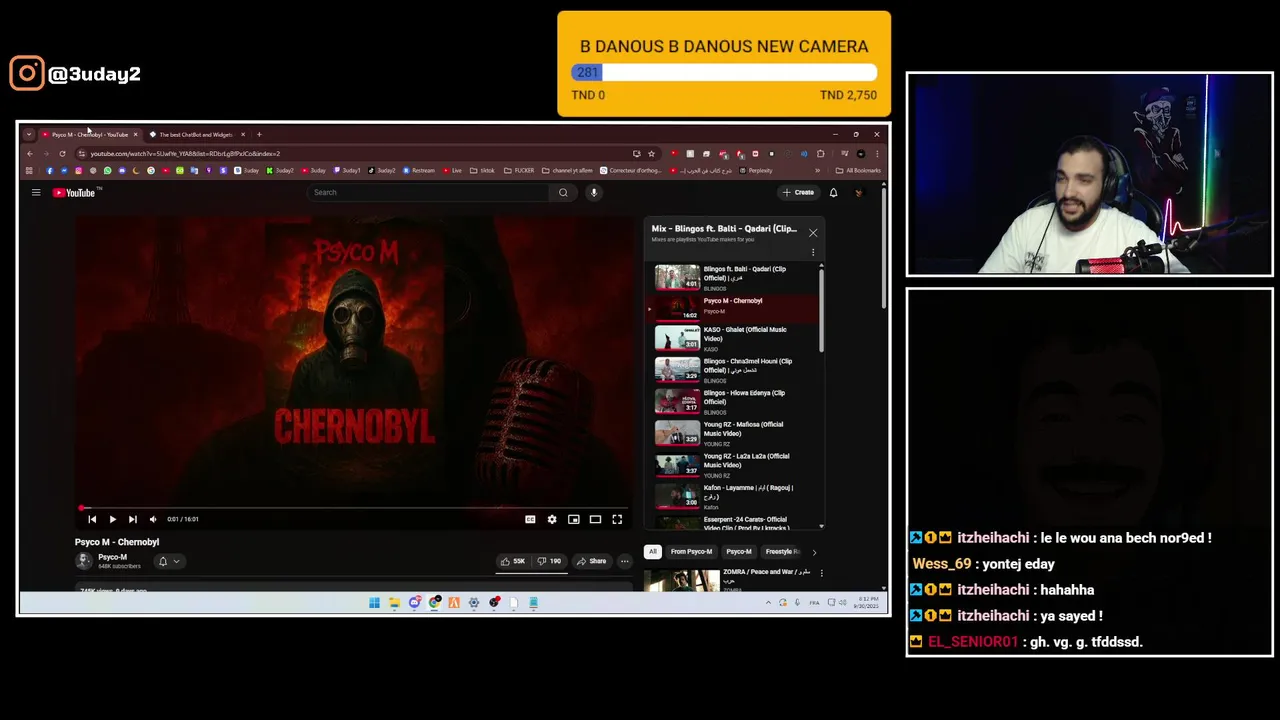Image resolution: width=1280 pixels, height=720 pixels.
Task: Open the Chrome extensions puzzle icon
Action: pos(820,154)
